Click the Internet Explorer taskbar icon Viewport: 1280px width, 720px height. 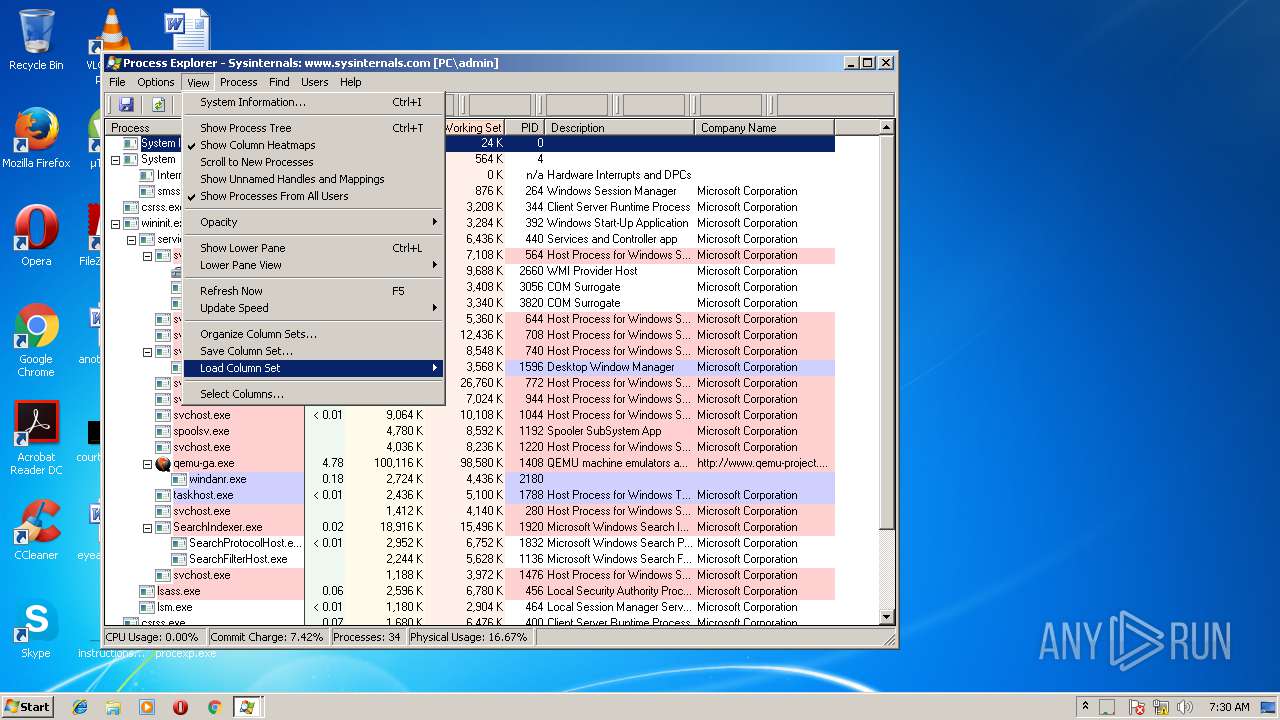coord(80,707)
